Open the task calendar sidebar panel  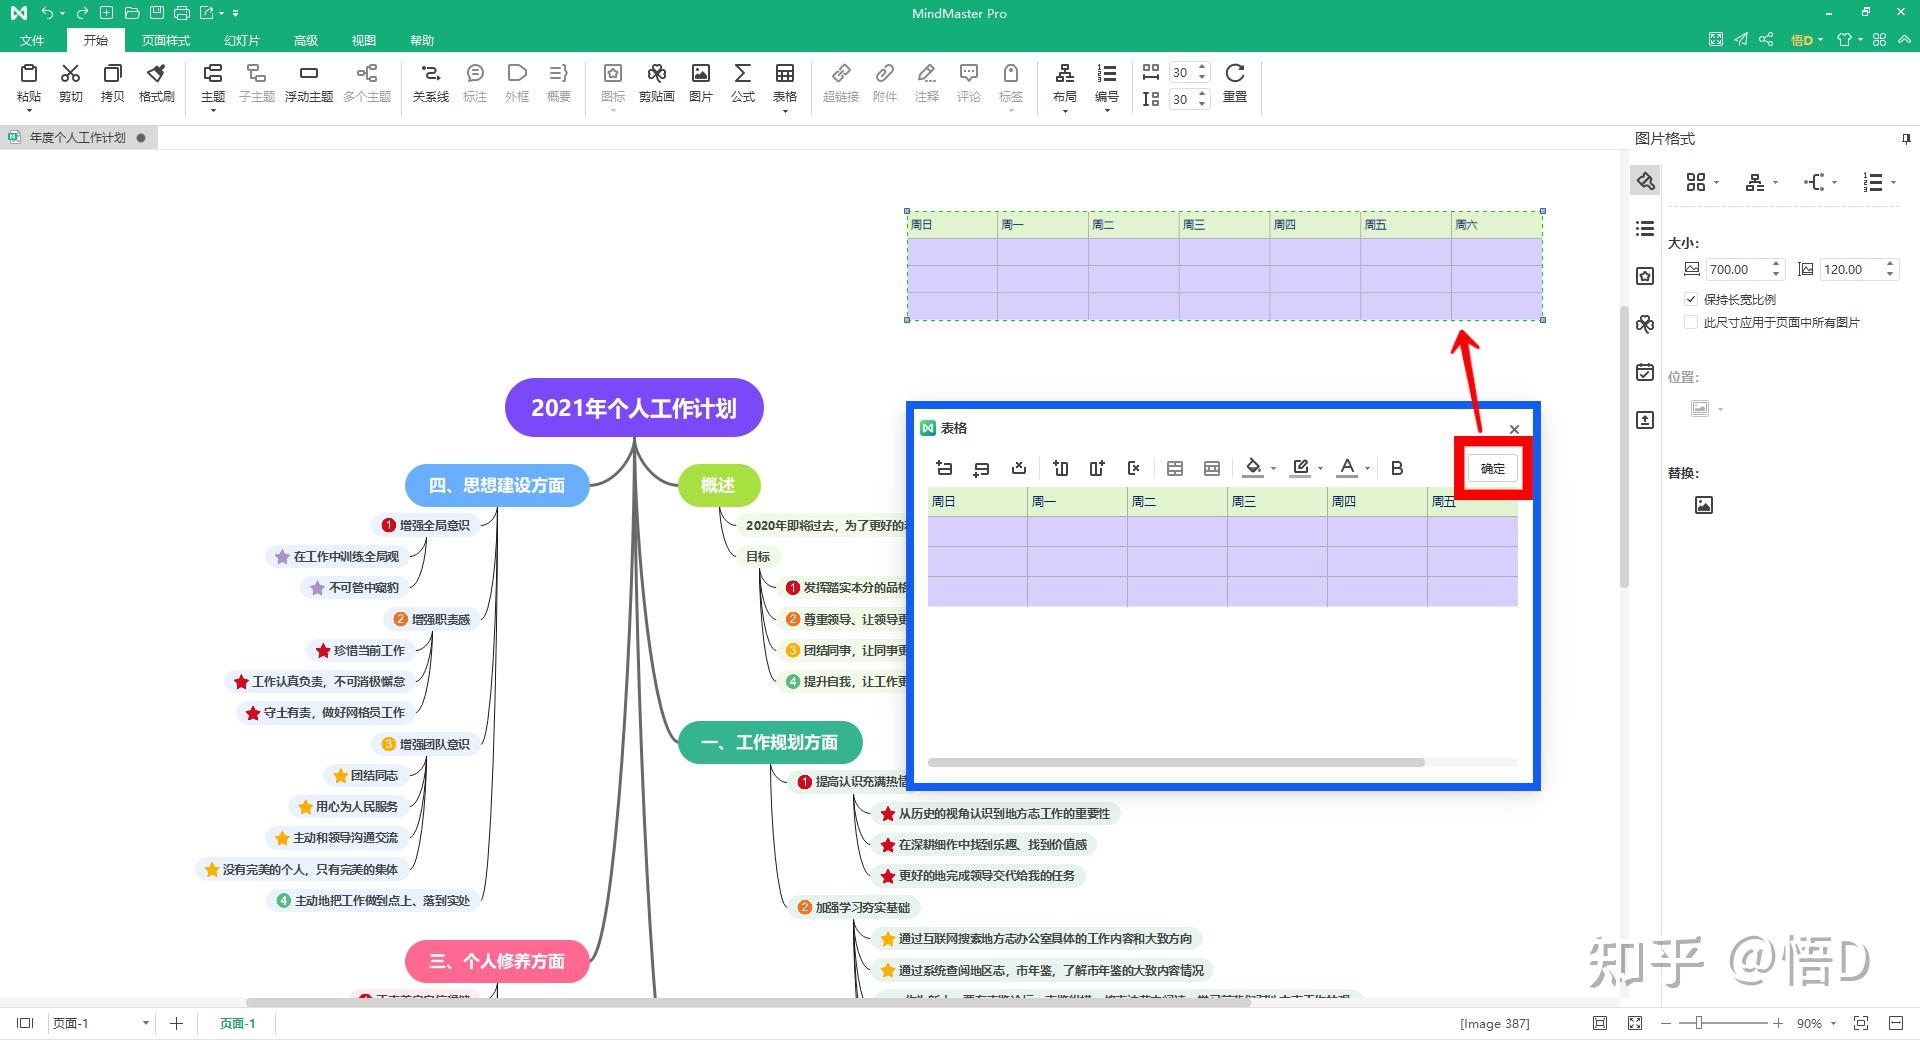point(1645,372)
